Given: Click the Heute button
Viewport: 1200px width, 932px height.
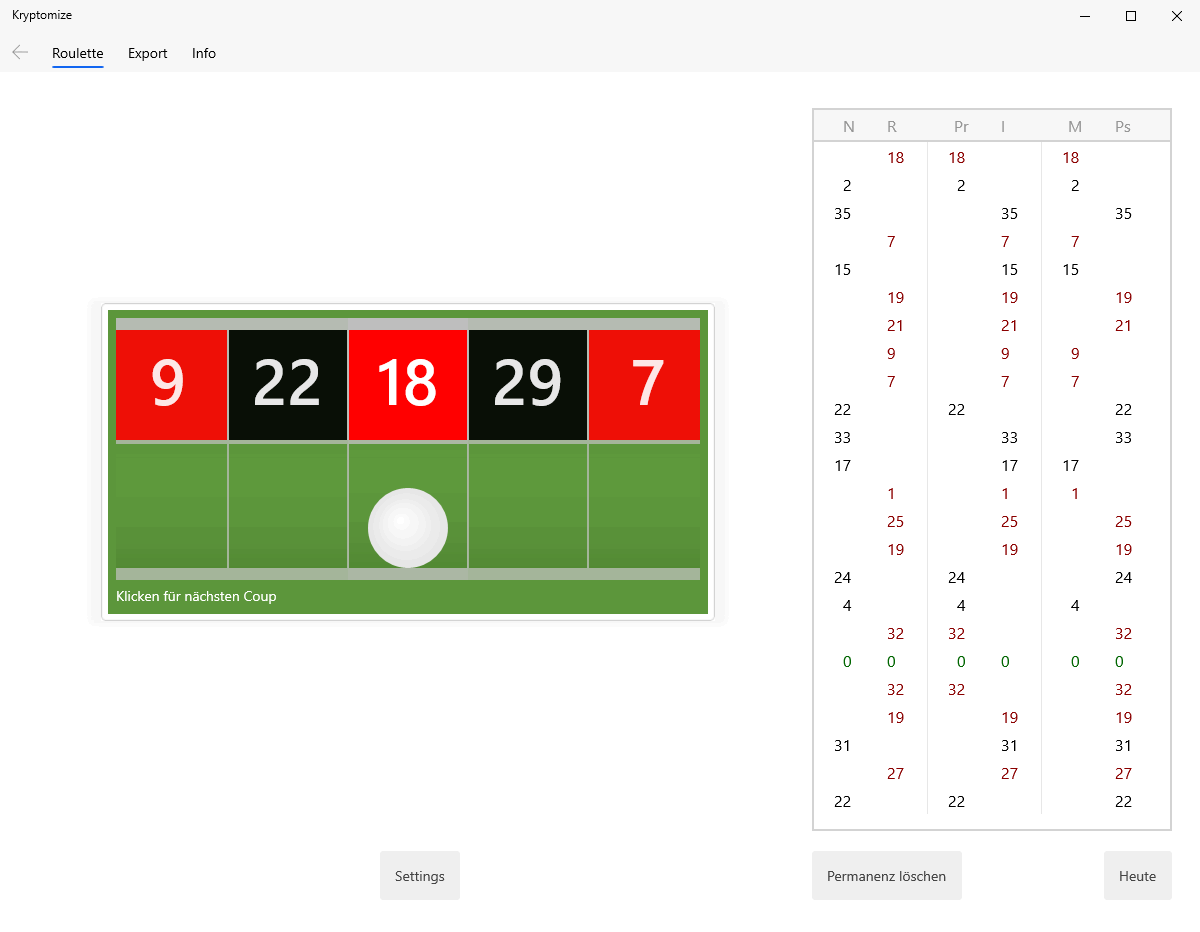Looking at the screenshot, I should pyautogui.click(x=1138, y=876).
